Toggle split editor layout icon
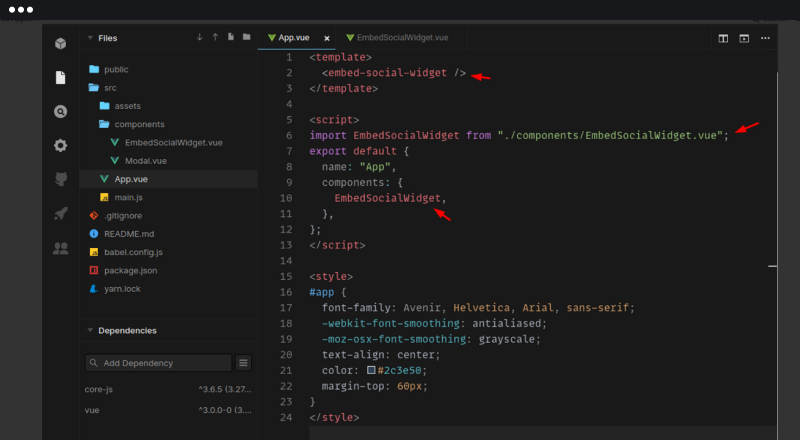 point(723,38)
